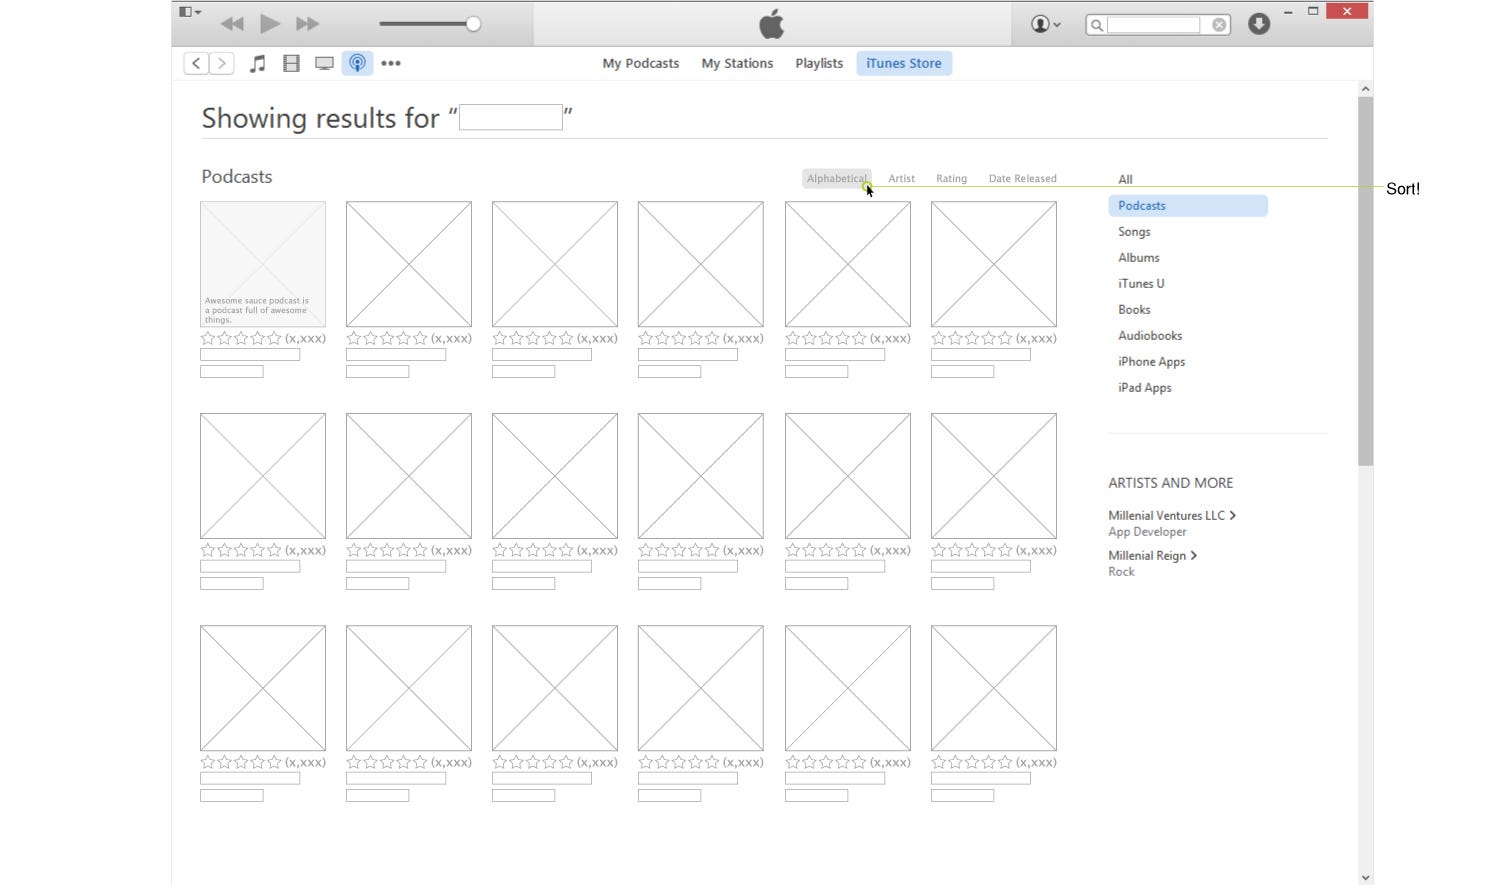The image size is (1492, 885).
Task: Open the sidebar view dropdown menu
Action: pyautogui.click(x=190, y=12)
